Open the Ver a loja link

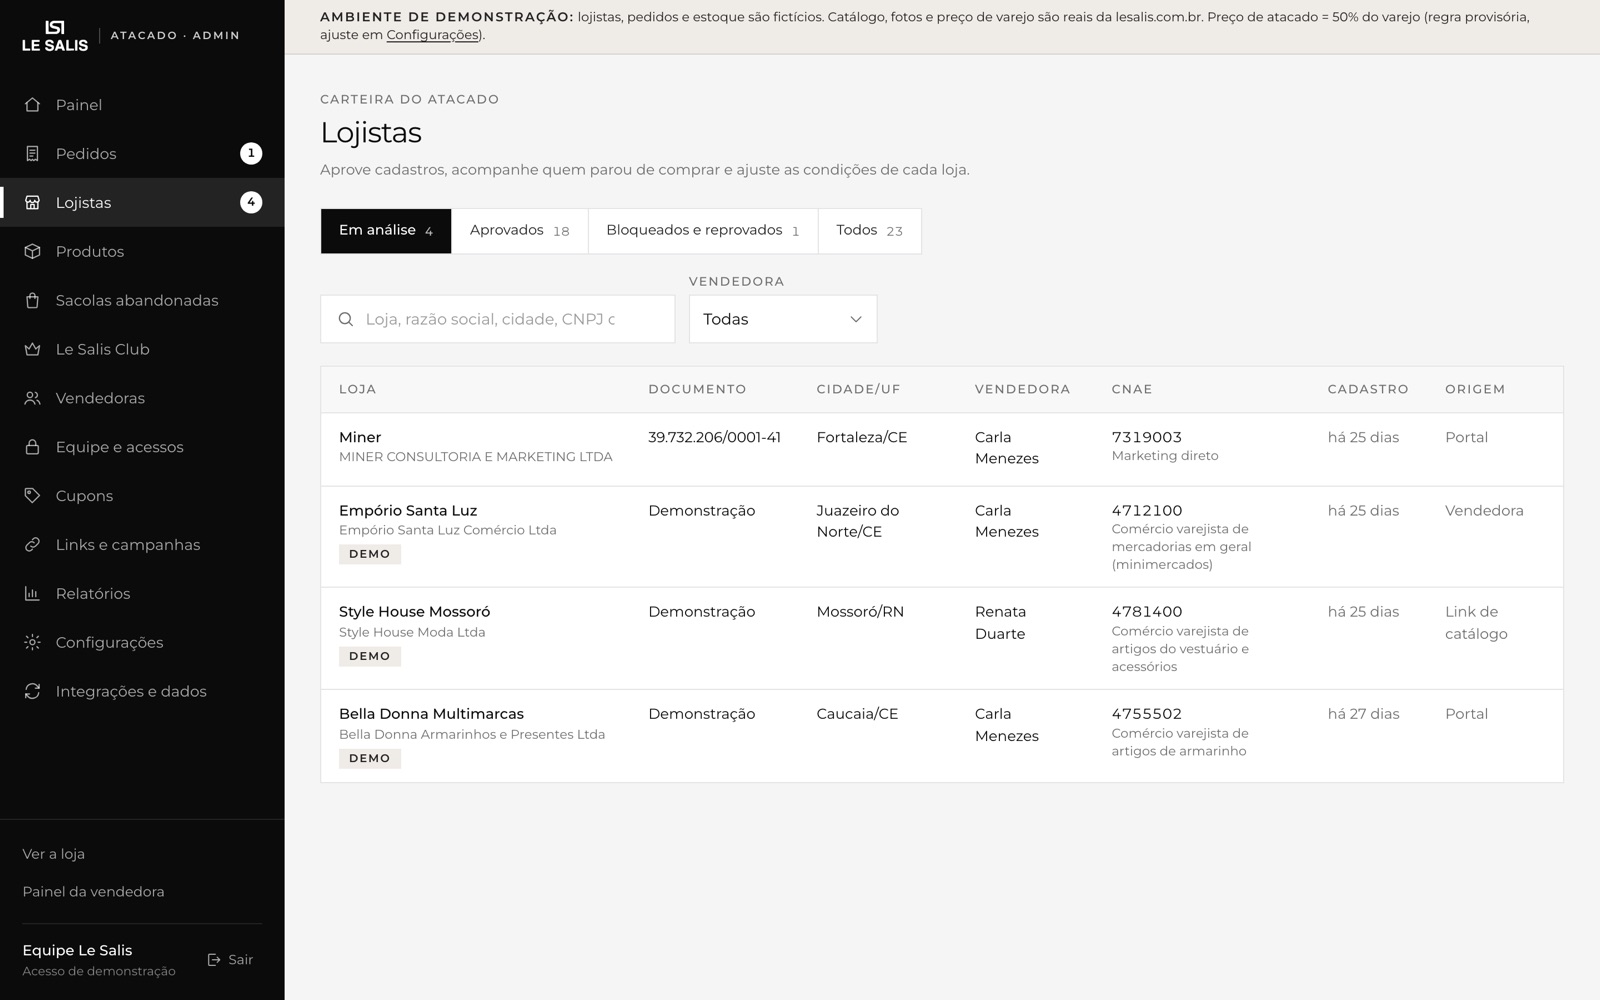pos(54,854)
